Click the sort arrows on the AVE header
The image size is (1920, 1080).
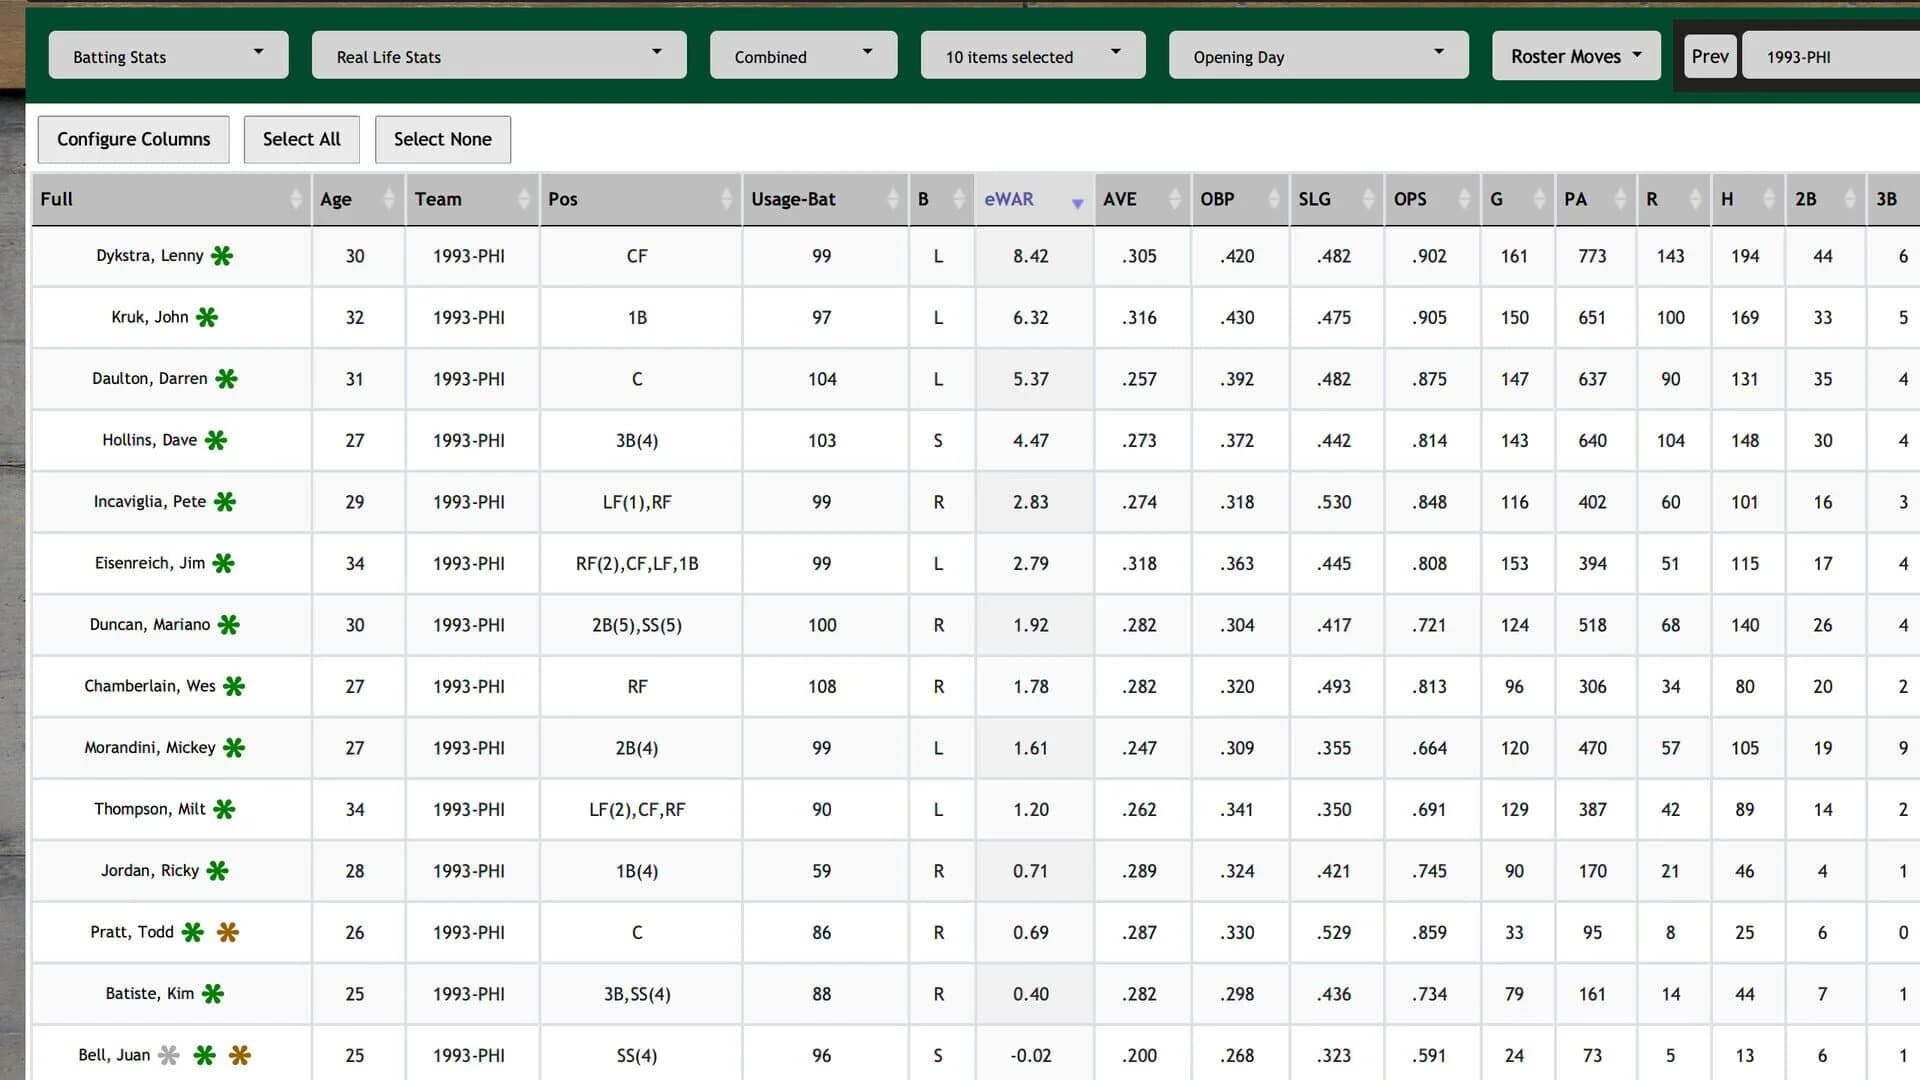1176,200
